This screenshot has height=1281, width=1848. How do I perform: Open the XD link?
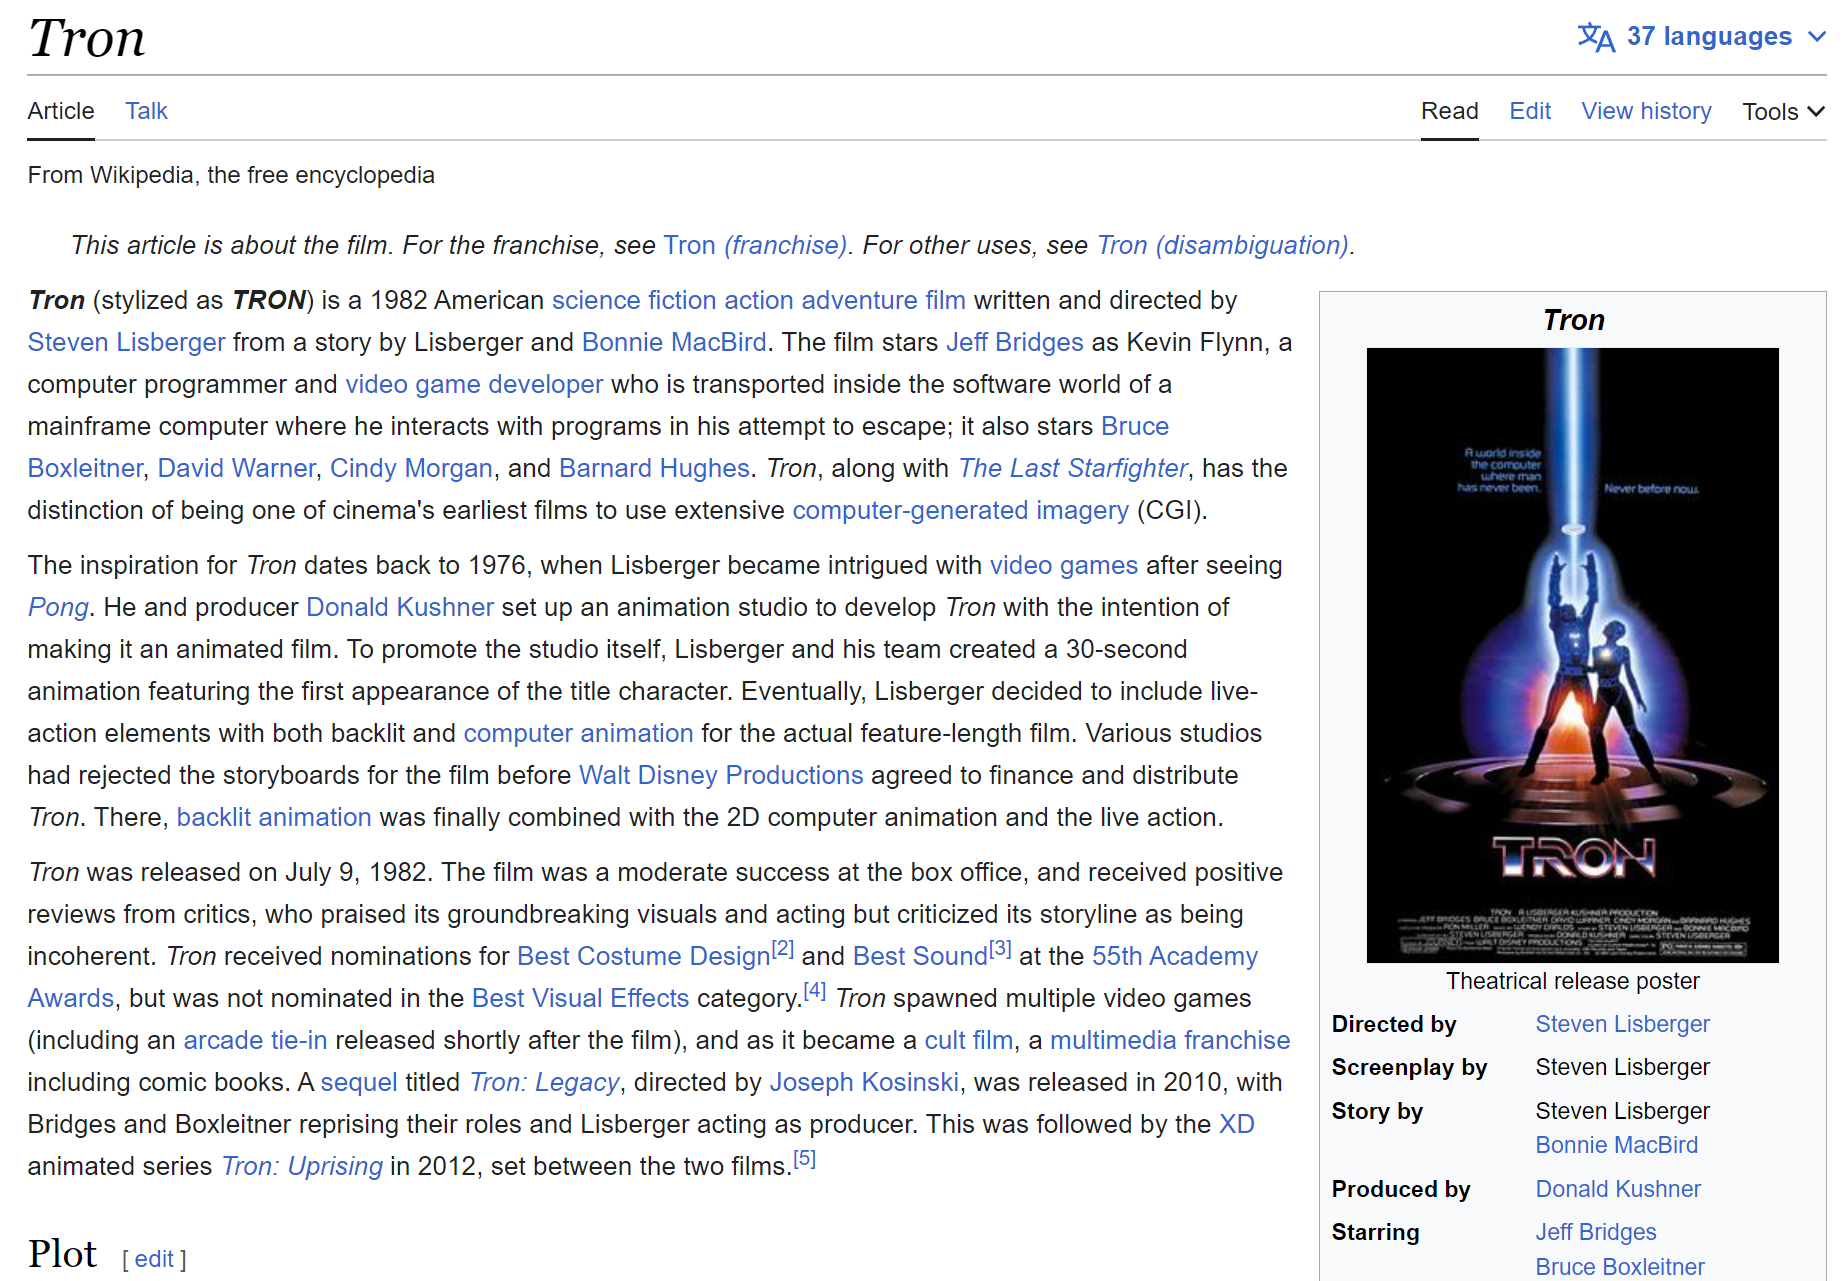pyautogui.click(x=1237, y=1124)
